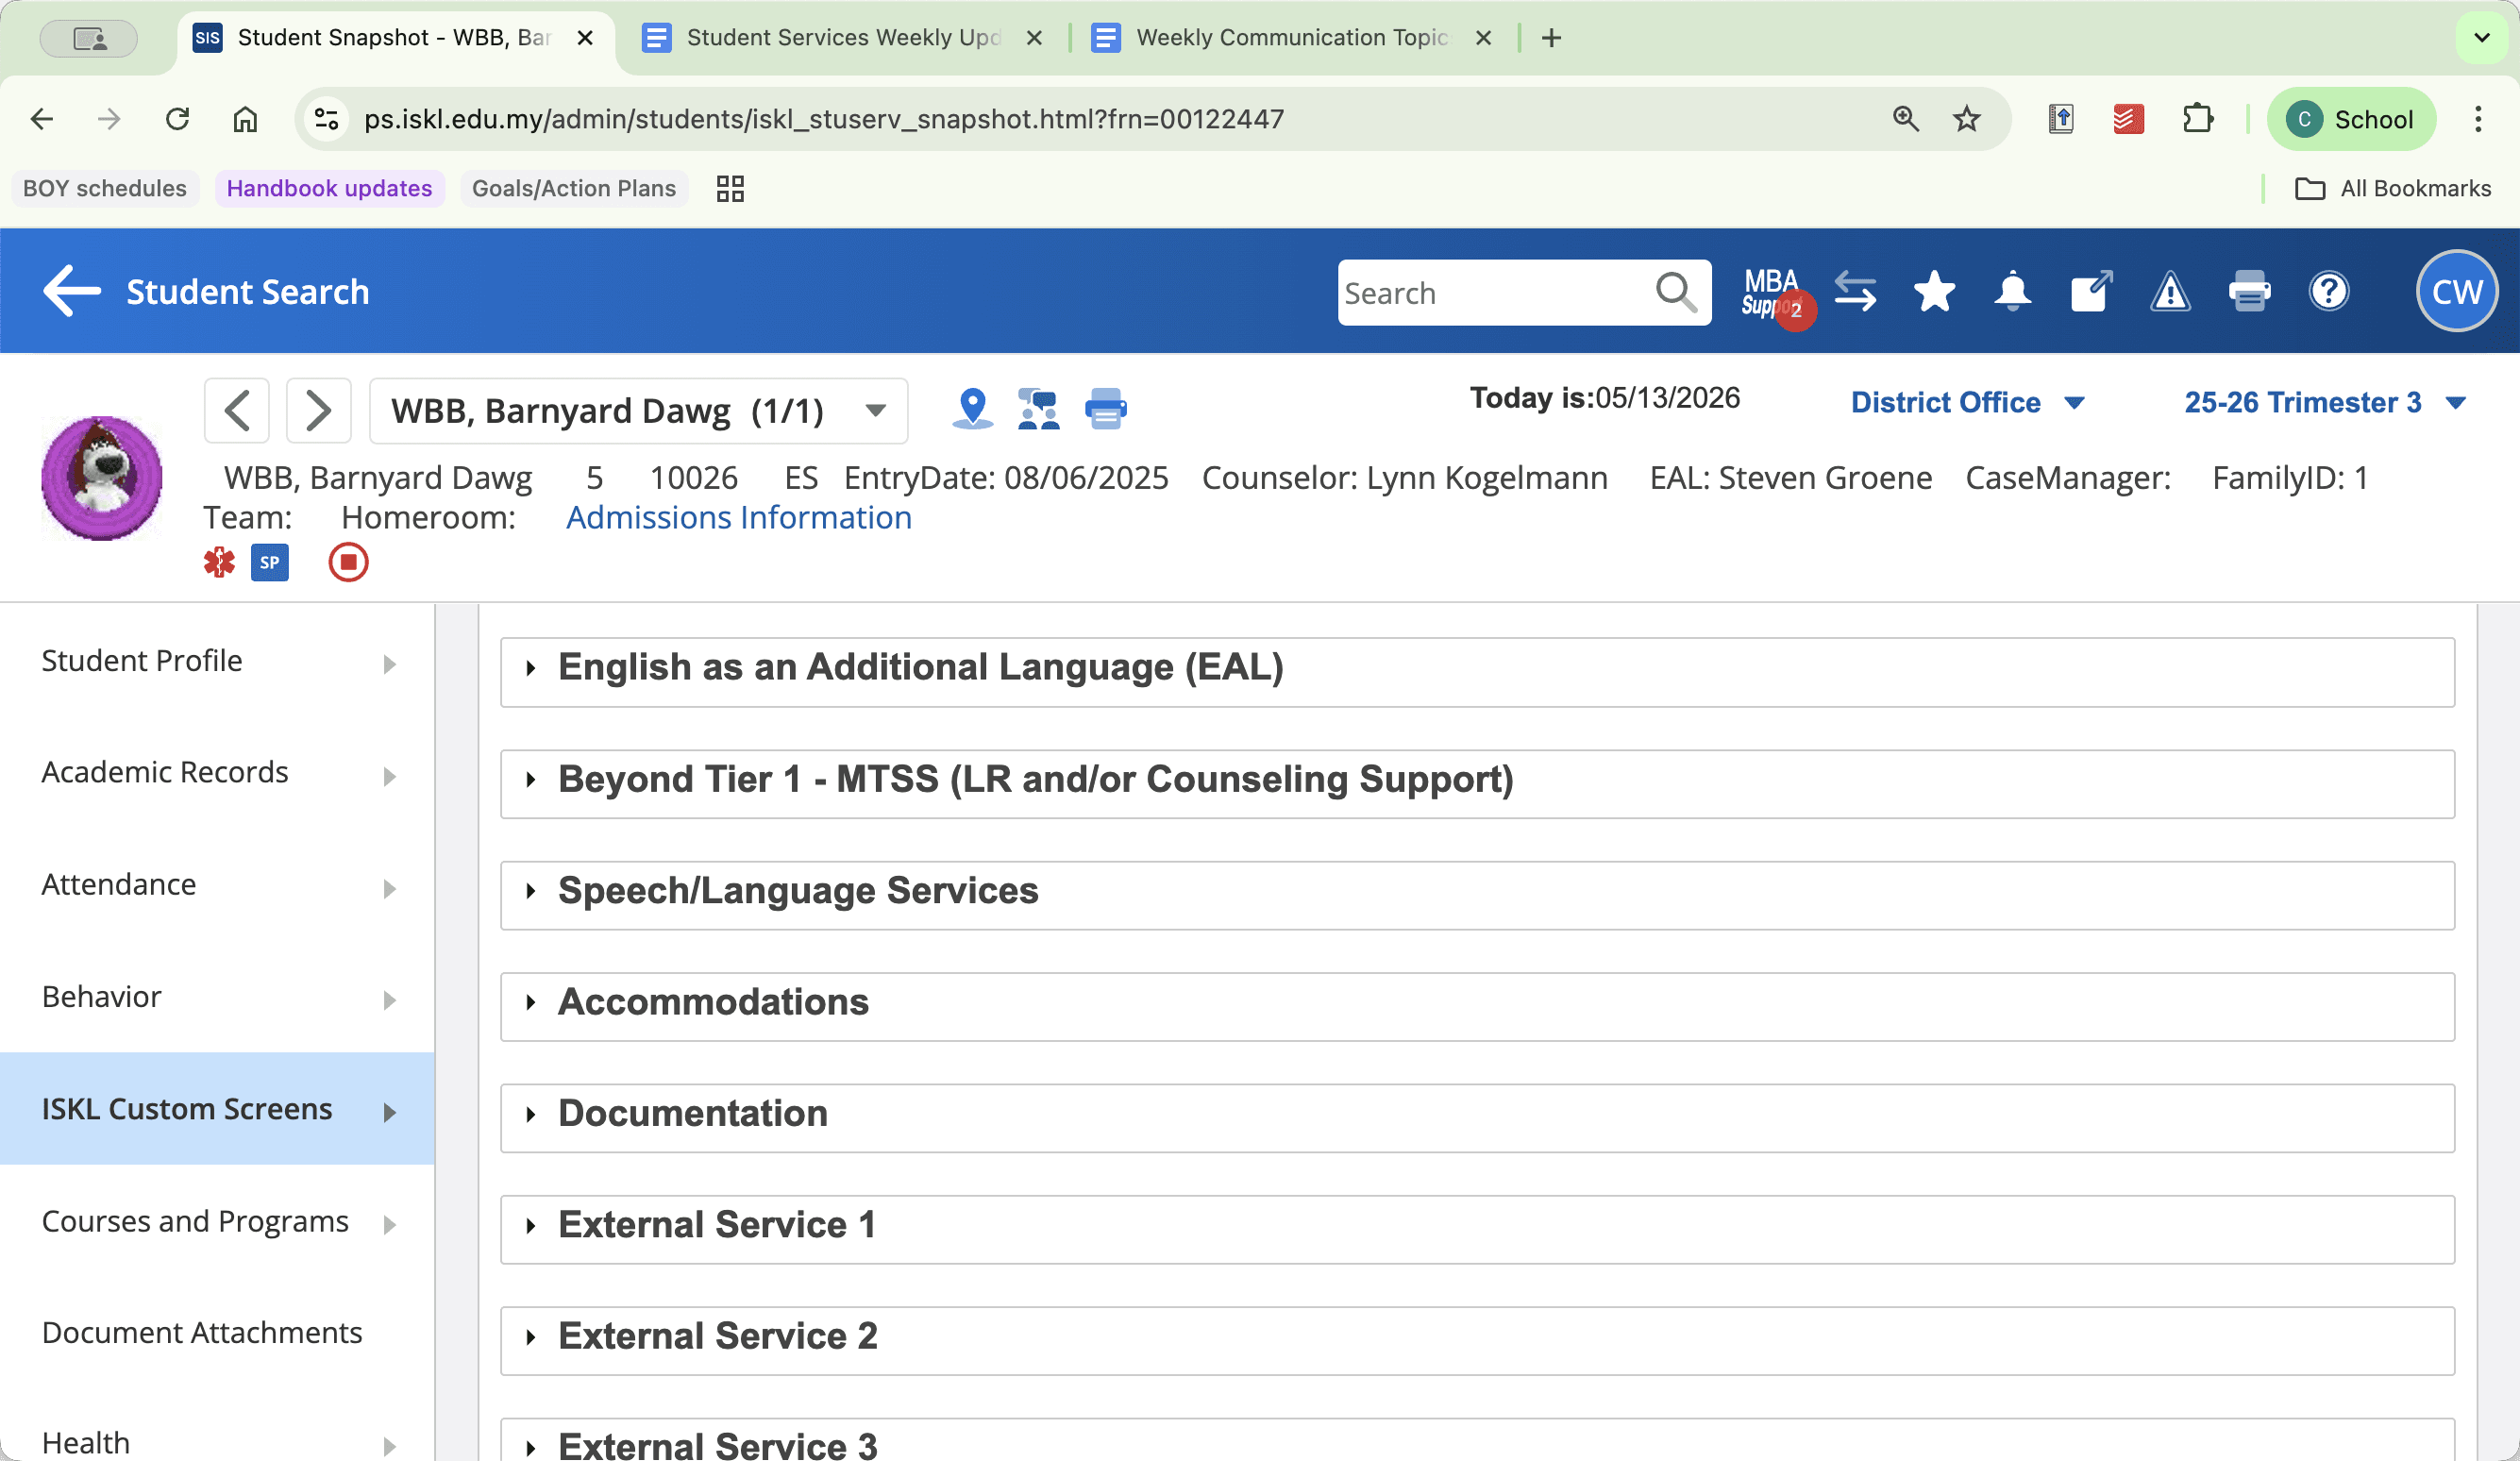The width and height of the screenshot is (2520, 1461).
Task: Click the red stop circle alert icon
Action: (348, 562)
